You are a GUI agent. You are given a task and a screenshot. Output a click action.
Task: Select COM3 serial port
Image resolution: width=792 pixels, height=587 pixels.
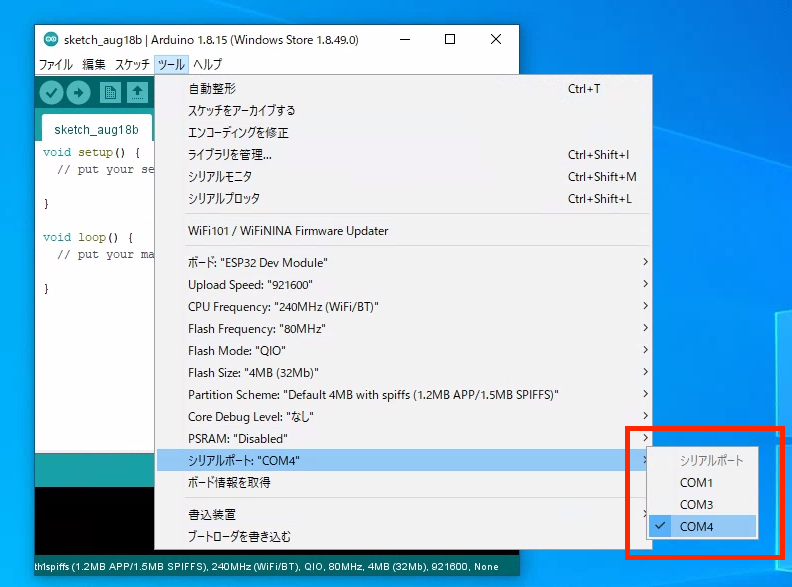[703, 505]
